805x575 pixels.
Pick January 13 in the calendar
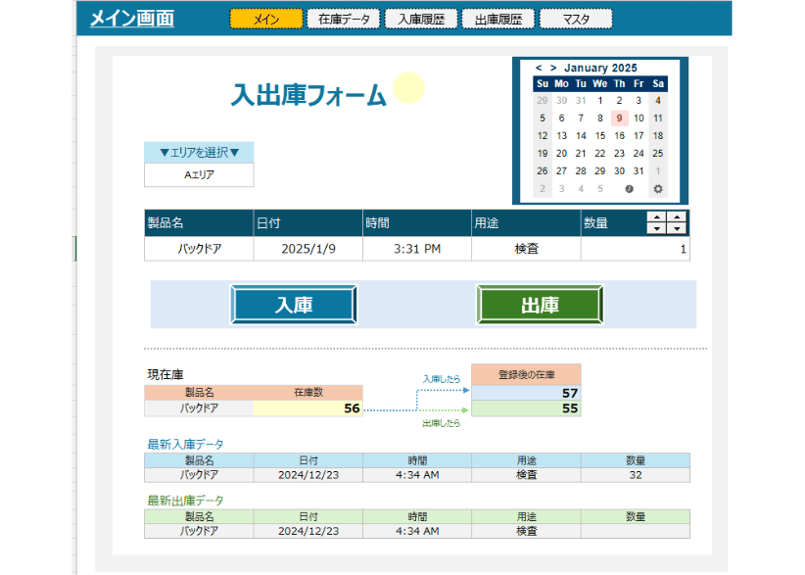562,136
